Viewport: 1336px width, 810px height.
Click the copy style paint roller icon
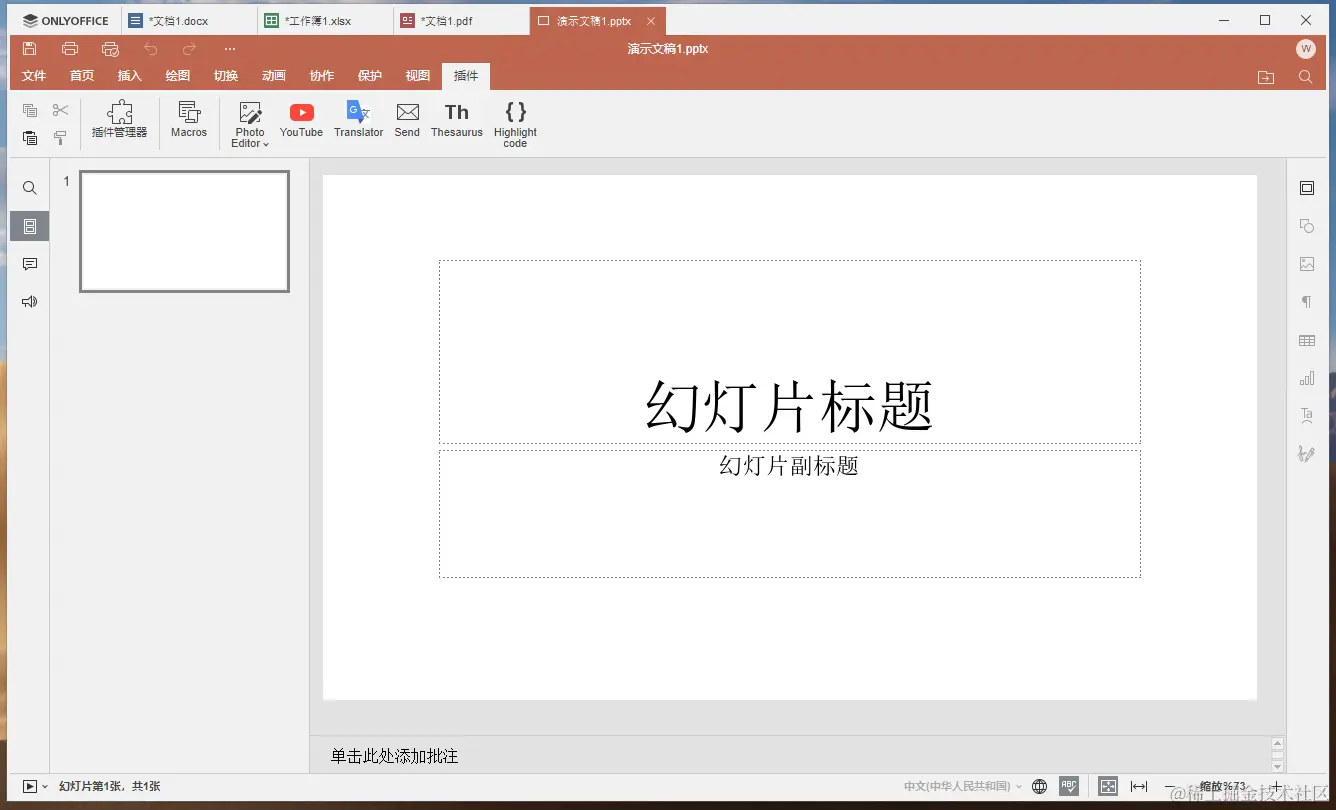click(61, 138)
